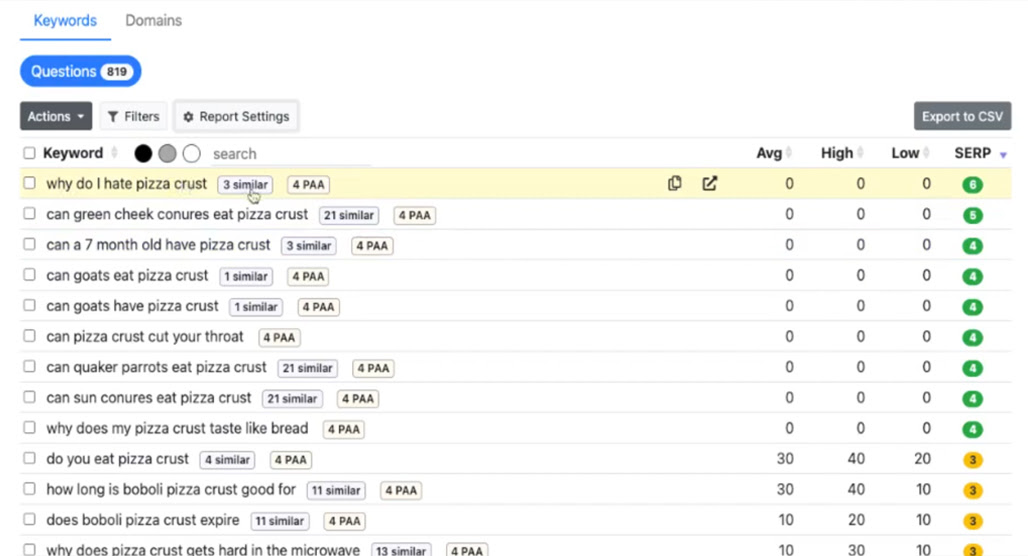Check 'how long is boboli pizza crust good for'
This screenshot has height=556, width=1028.
[29, 488]
